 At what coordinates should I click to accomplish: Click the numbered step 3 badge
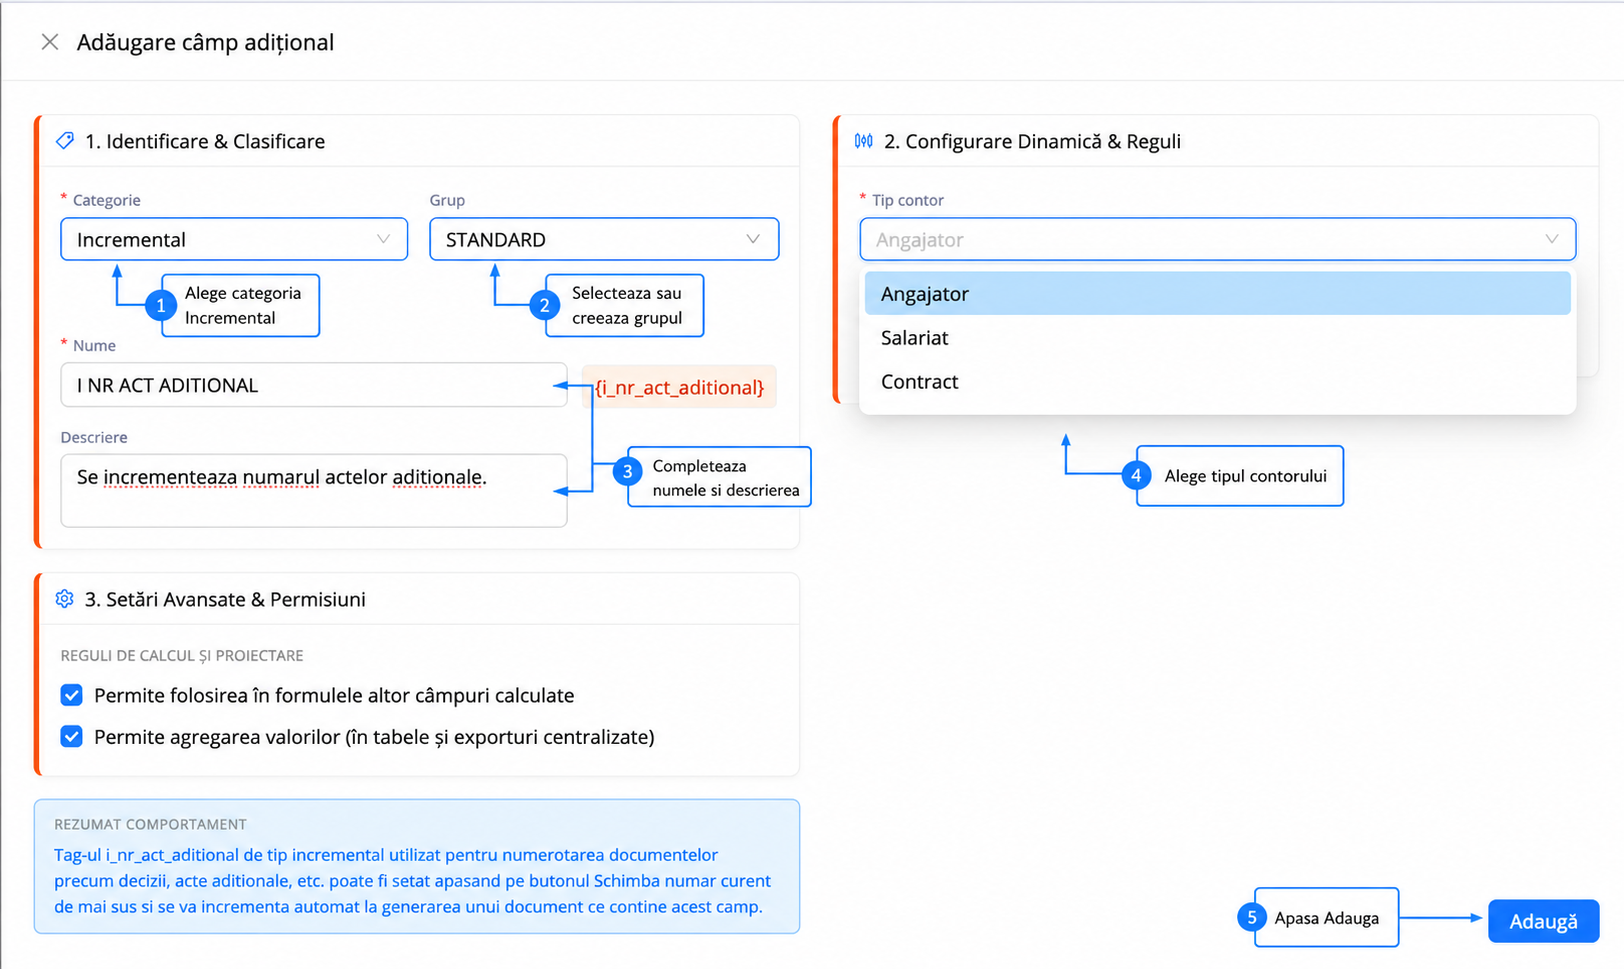[x=627, y=472]
